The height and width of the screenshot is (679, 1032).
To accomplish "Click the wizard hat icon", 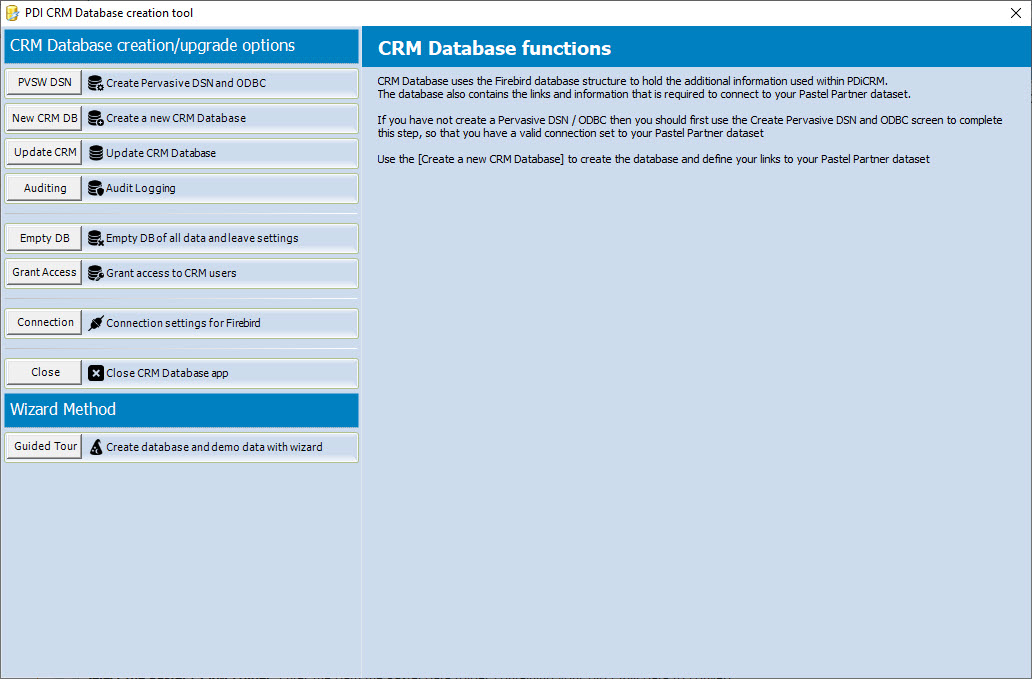I will [x=96, y=447].
